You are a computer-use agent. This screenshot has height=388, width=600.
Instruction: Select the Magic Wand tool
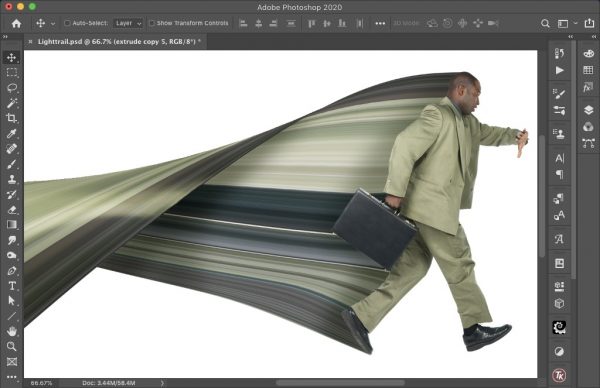click(x=11, y=103)
